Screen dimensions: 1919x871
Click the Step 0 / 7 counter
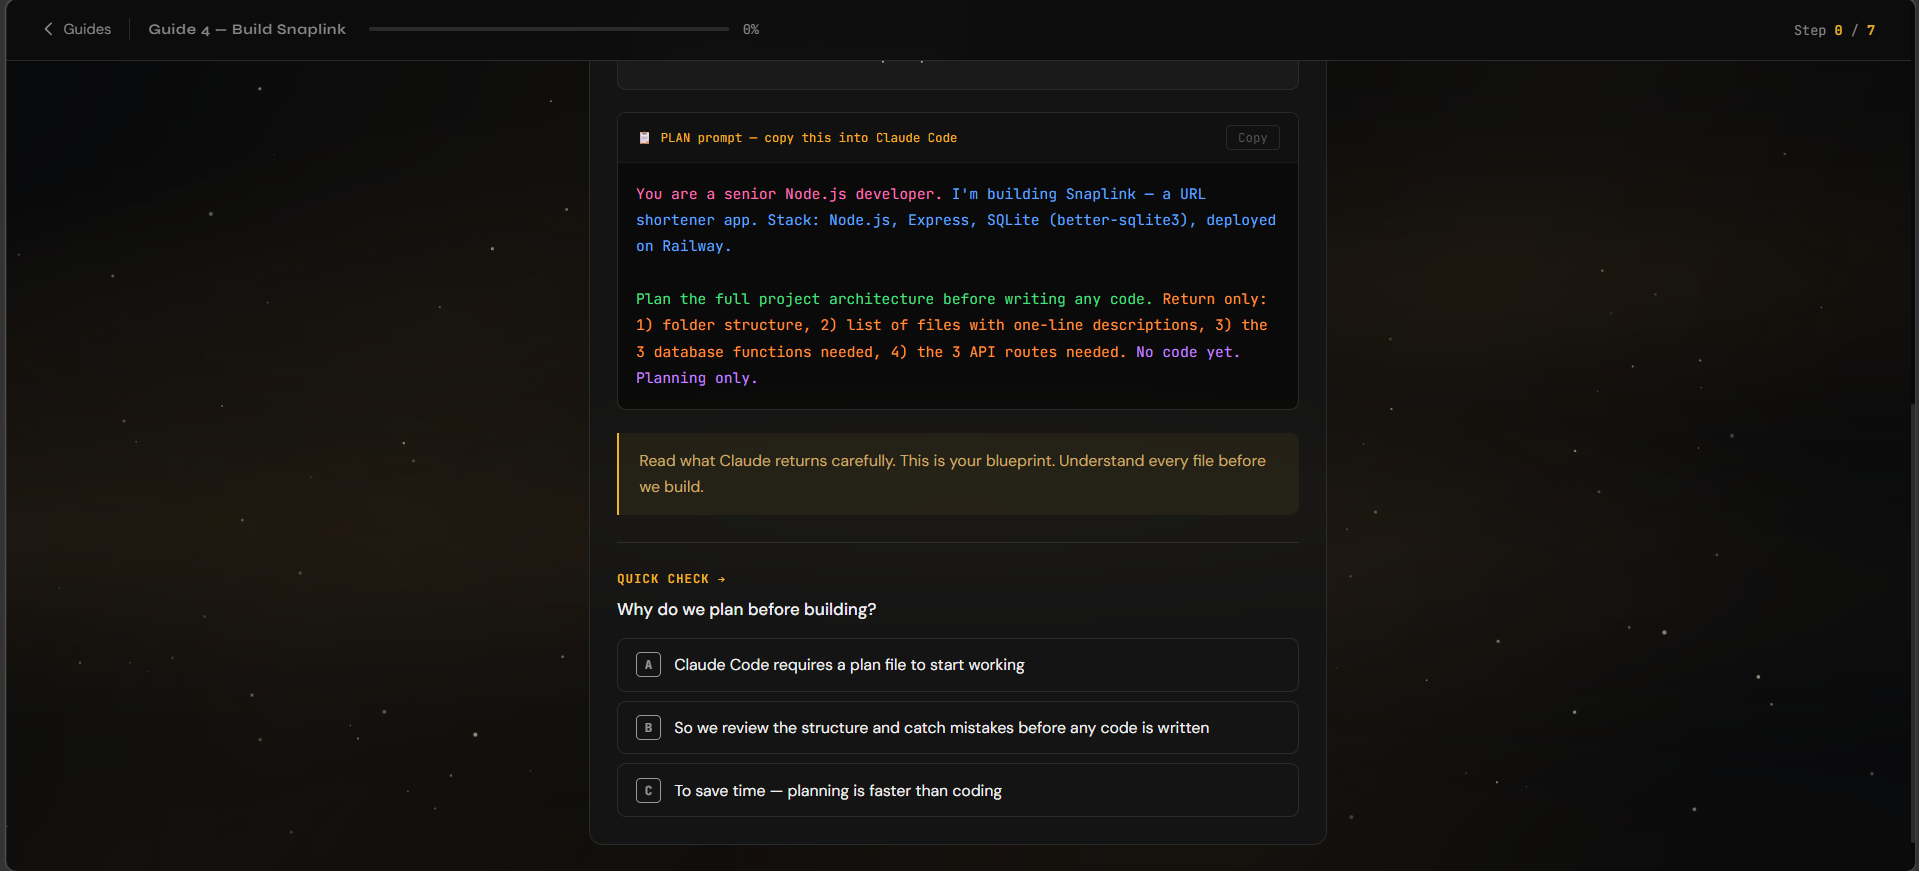1834,30
